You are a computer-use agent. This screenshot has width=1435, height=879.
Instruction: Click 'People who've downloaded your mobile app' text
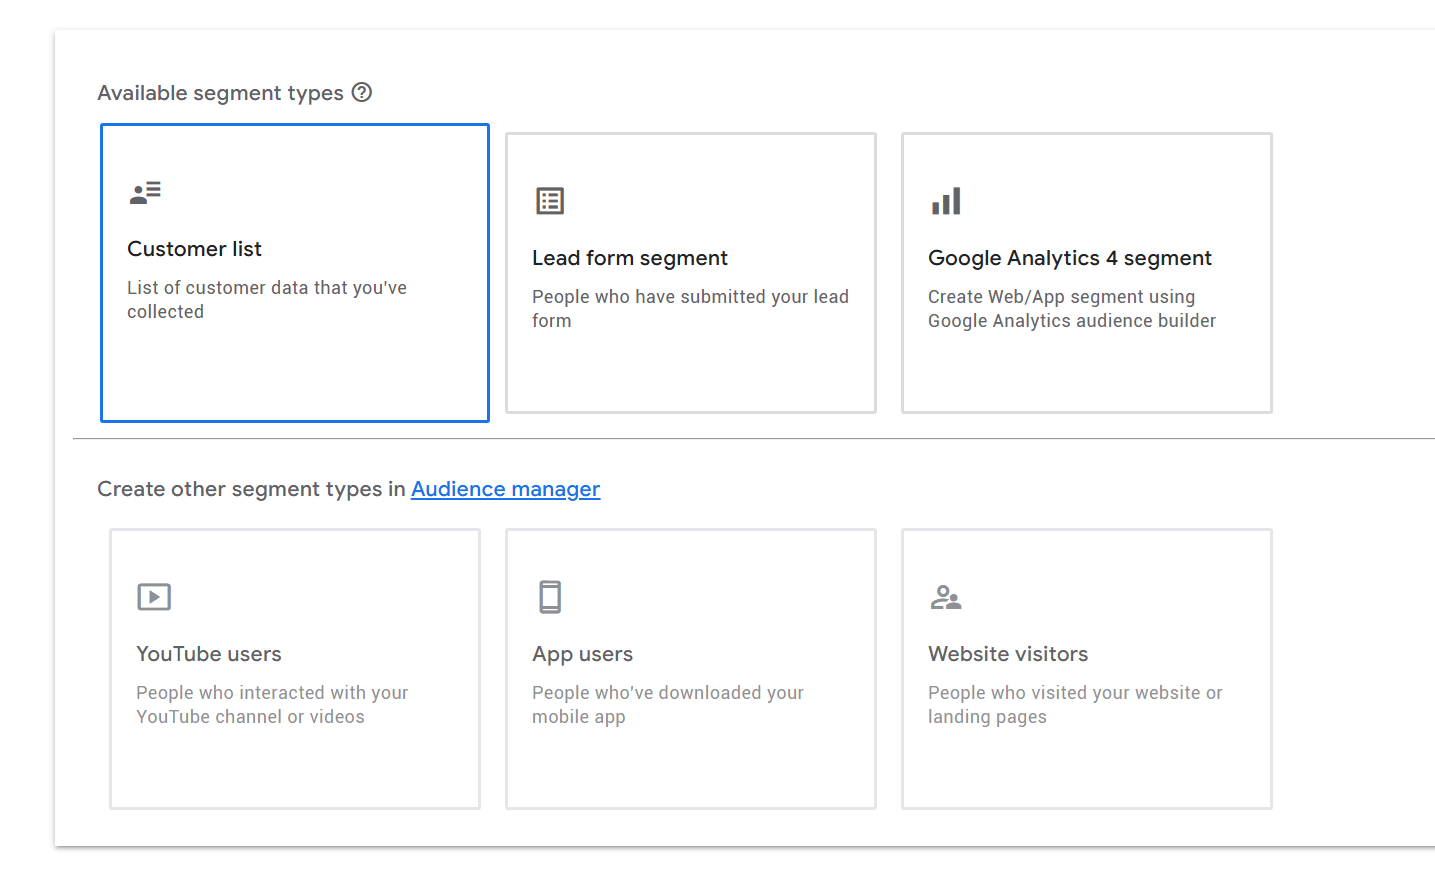[x=668, y=705]
